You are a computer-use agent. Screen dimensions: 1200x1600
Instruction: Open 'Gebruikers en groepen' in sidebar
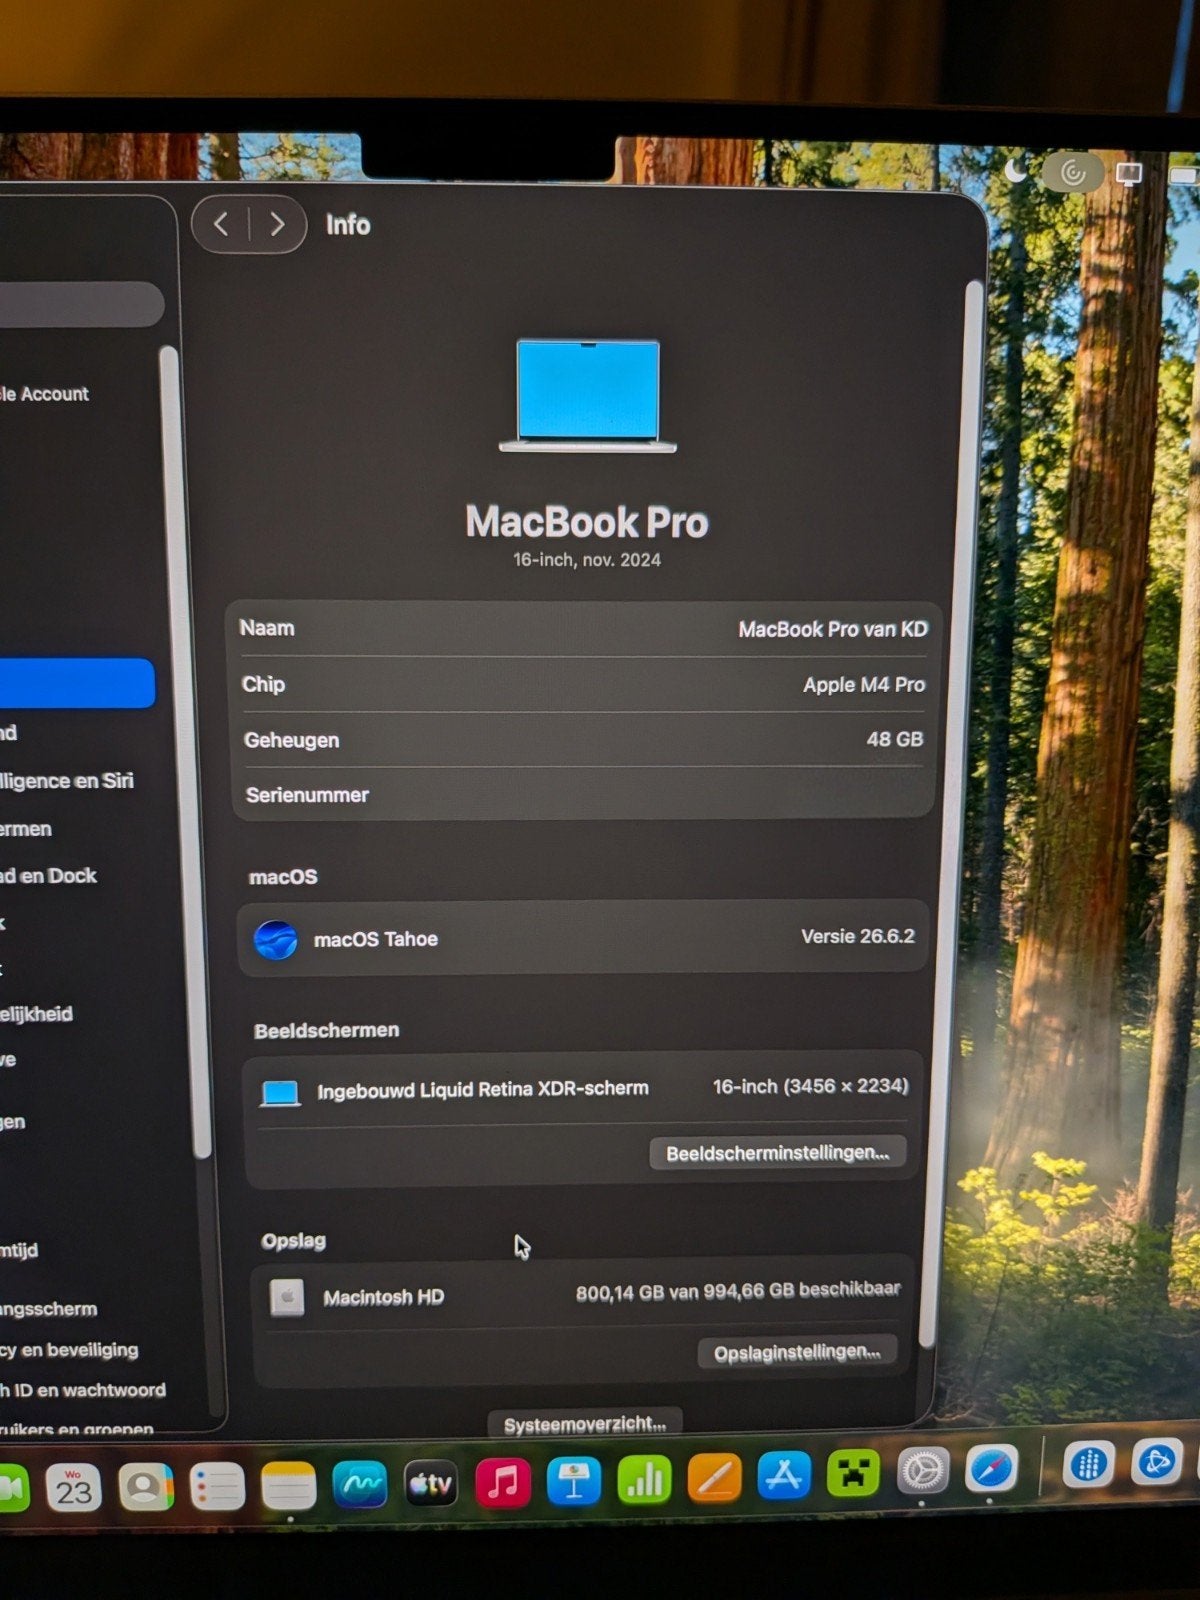[x=77, y=1429]
